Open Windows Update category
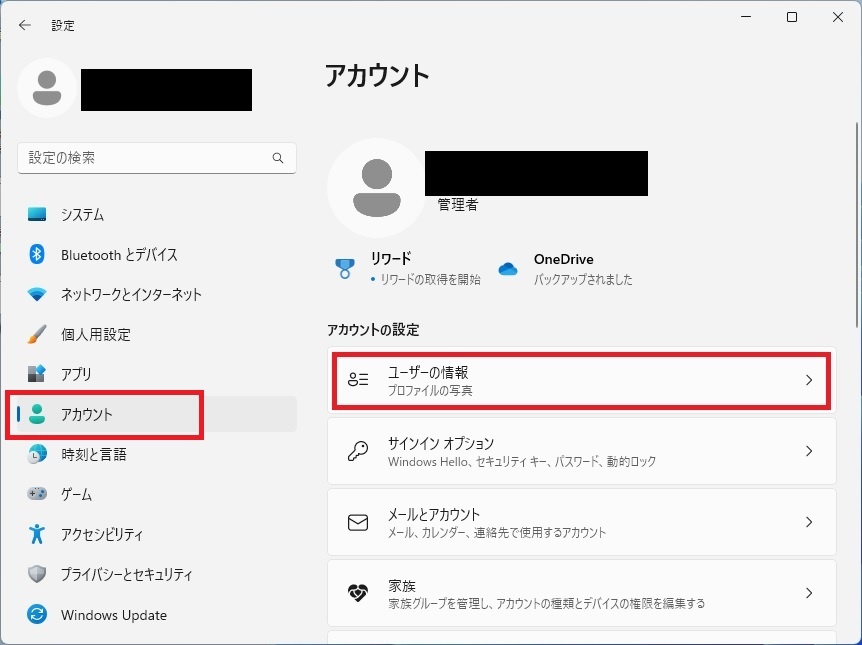 pos(157,614)
